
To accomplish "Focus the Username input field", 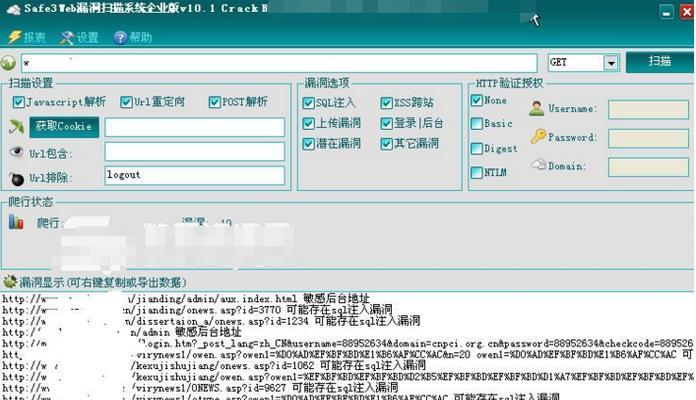I will [x=649, y=109].
